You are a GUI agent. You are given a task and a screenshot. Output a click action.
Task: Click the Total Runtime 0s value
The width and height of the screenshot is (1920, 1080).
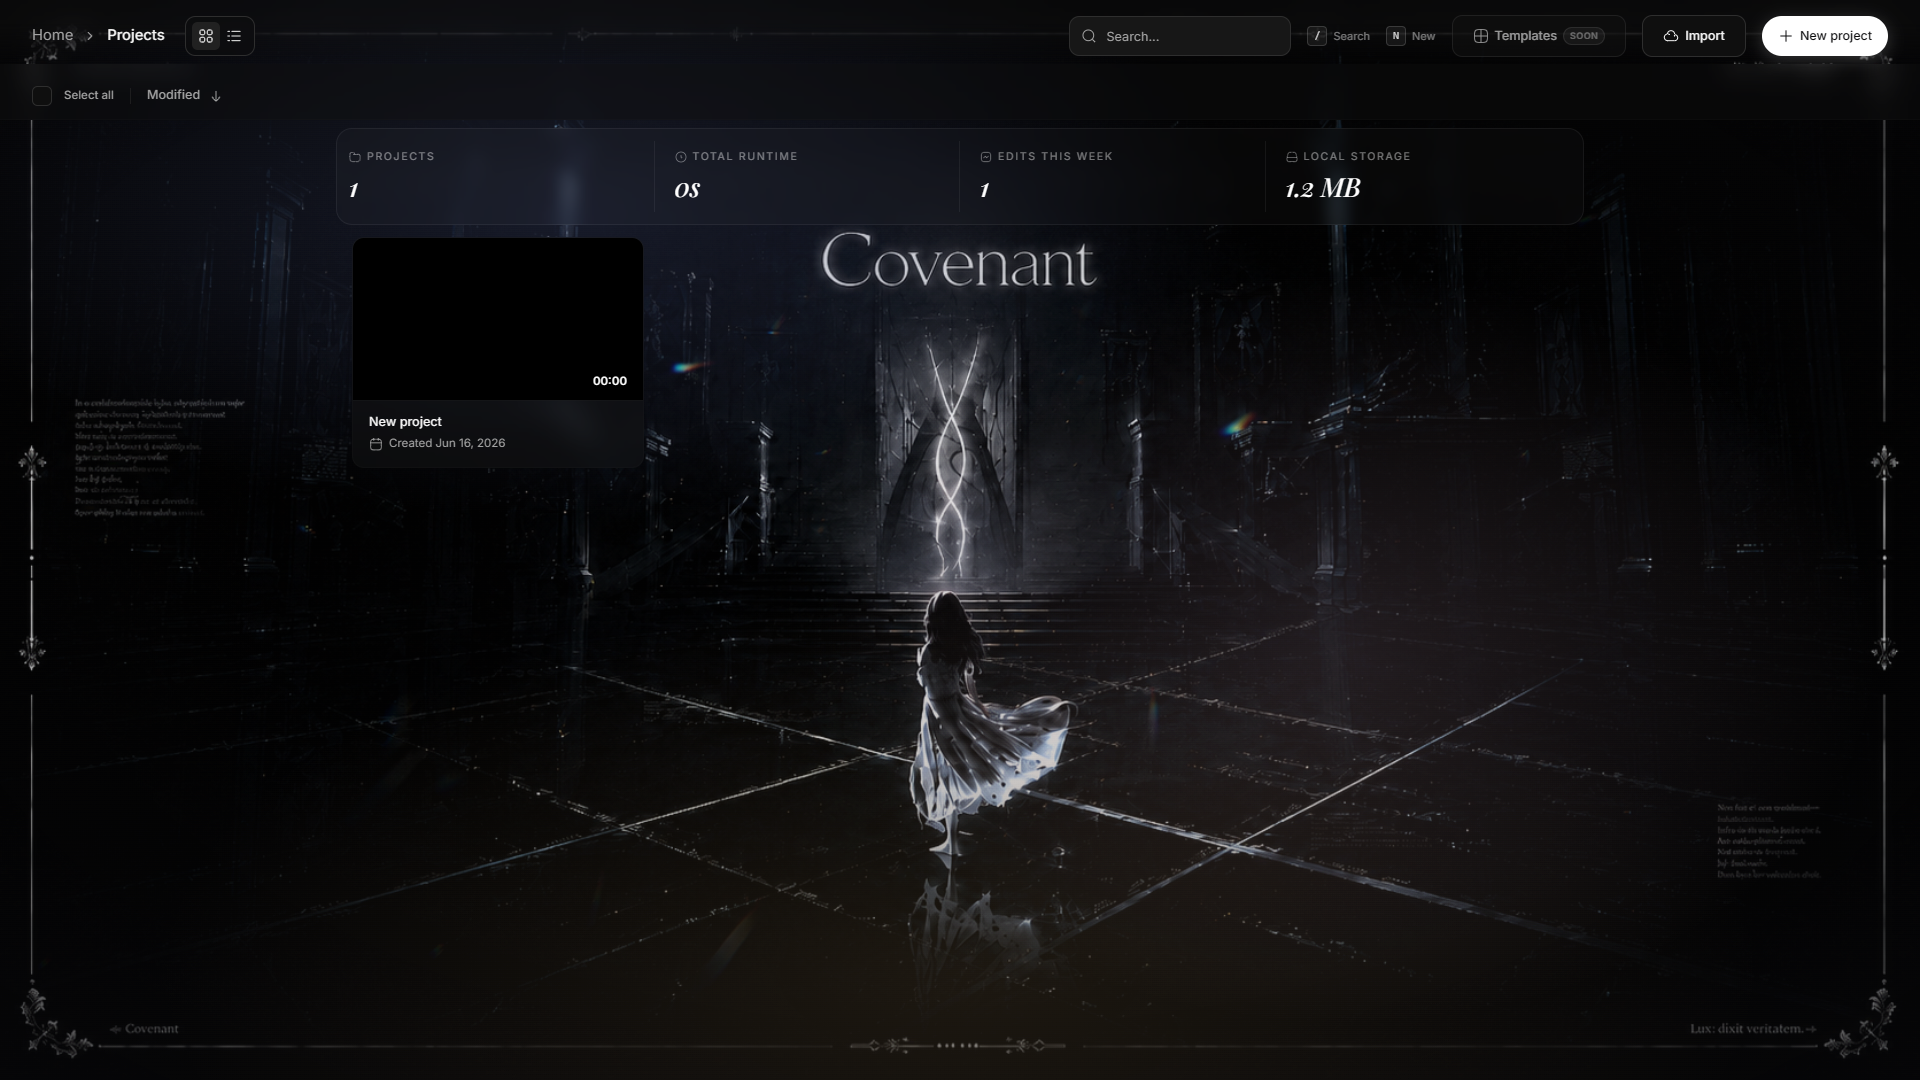[687, 190]
